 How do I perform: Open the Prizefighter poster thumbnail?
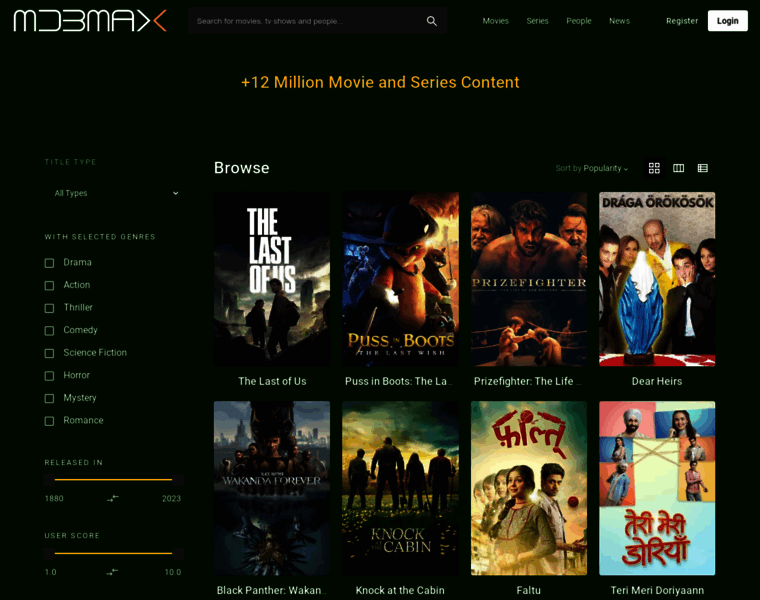(x=529, y=279)
